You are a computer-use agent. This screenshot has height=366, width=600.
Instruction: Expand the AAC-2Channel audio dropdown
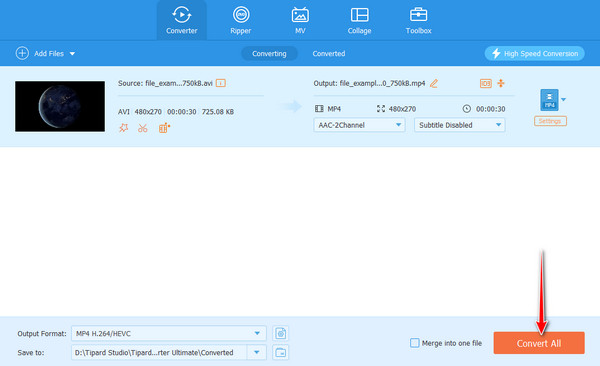(359, 125)
